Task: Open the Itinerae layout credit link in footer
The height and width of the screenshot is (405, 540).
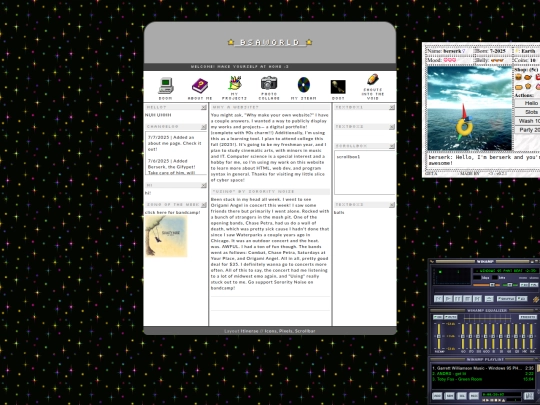Action: coord(249,331)
